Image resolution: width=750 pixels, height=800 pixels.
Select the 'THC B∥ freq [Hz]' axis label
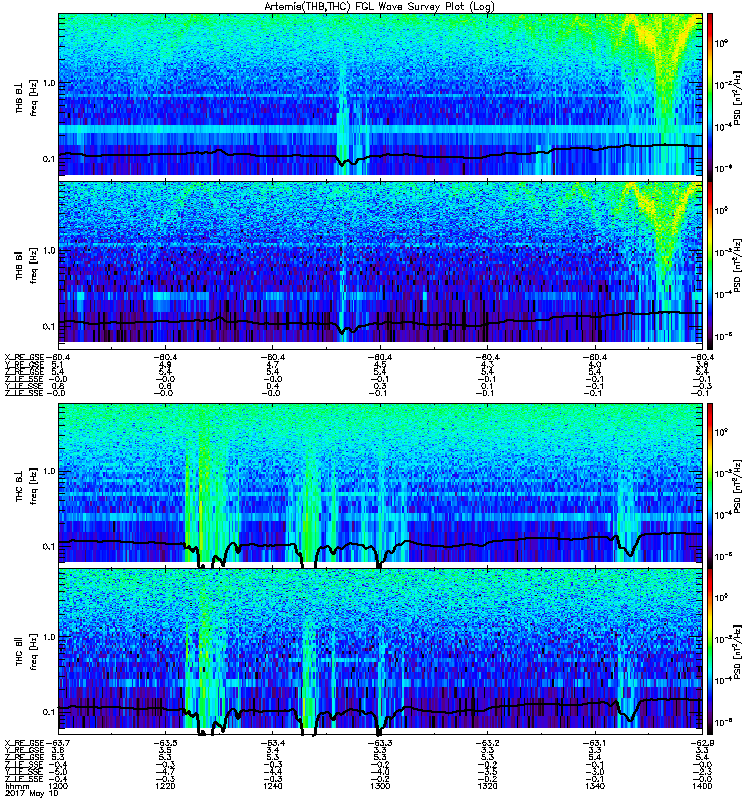(27, 651)
